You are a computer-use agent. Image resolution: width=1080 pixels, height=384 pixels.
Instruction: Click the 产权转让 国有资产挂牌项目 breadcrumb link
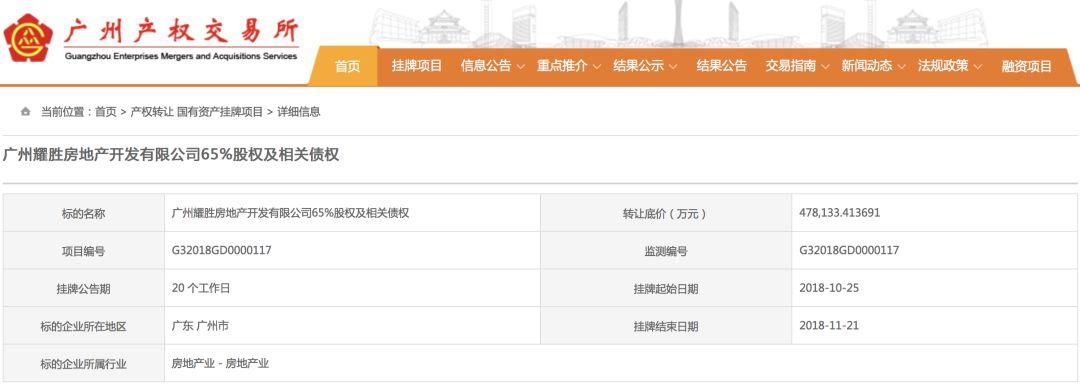coord(196,111)
